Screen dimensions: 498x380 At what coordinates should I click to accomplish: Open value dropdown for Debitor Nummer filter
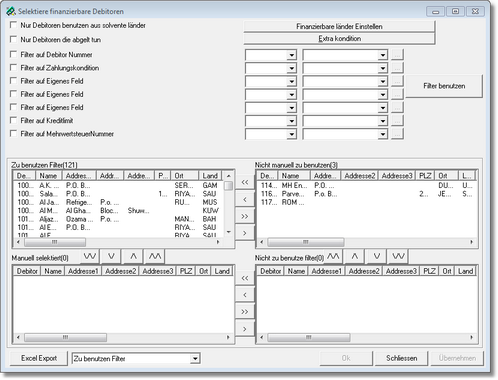tap(383, 55)
